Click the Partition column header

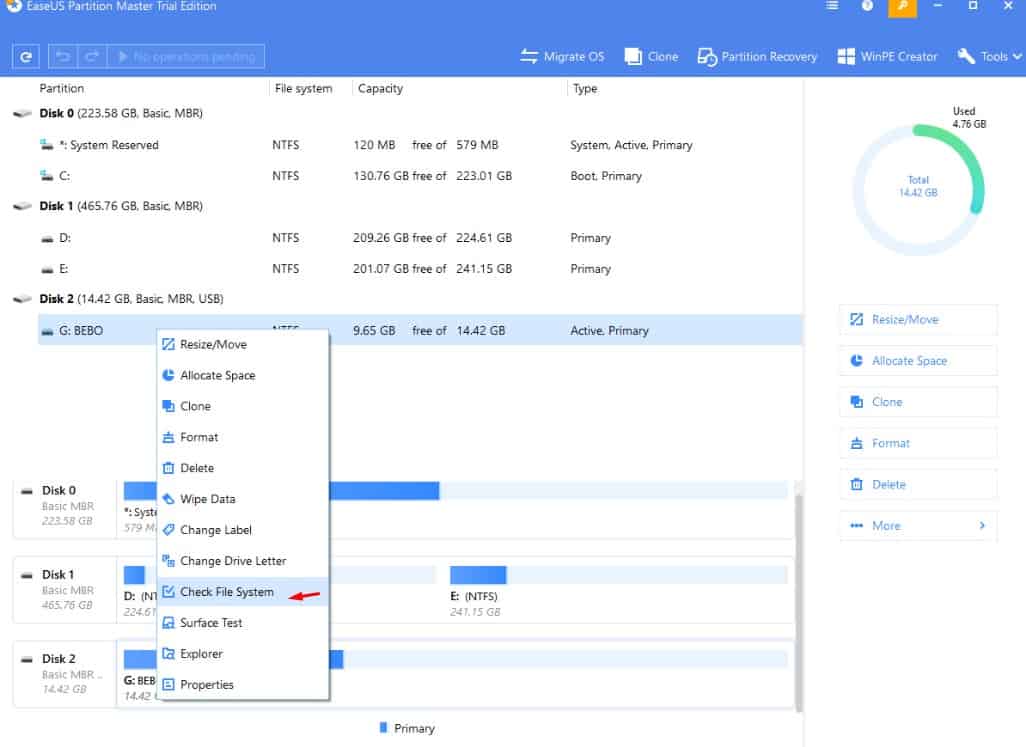click(x=62, y=88)
